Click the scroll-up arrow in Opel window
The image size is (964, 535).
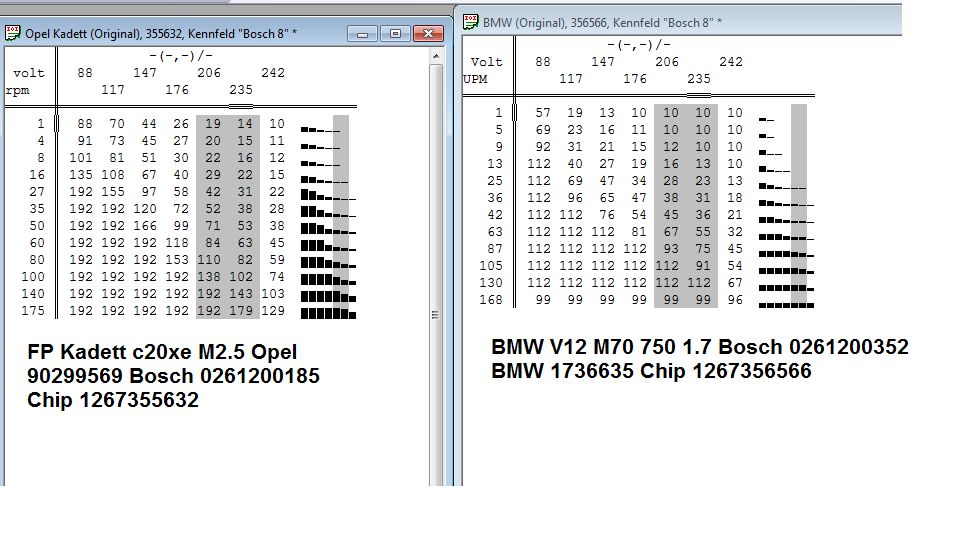coord(436,54)
